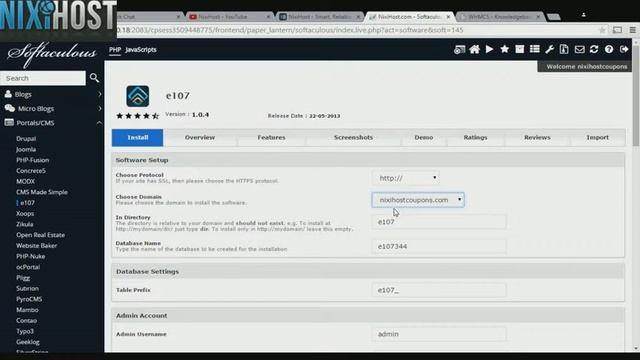Open PHP-Fusion in the sidebar
The height and width of the screenshot is (360, 640).
(33, 160)
